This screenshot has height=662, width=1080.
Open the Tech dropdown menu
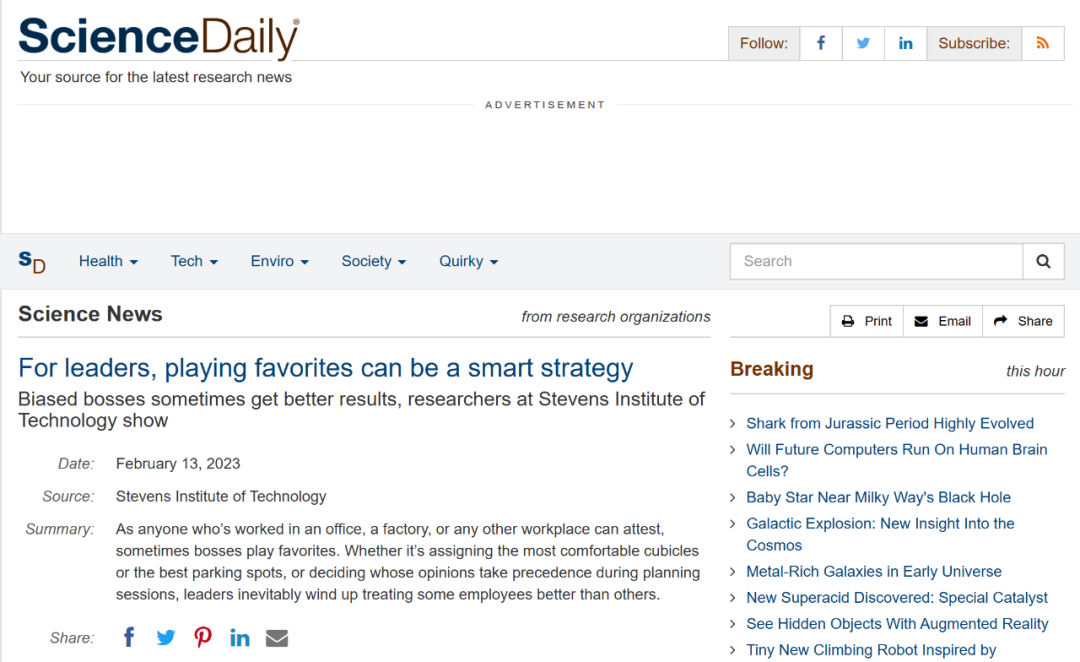(x=194, y=261)
